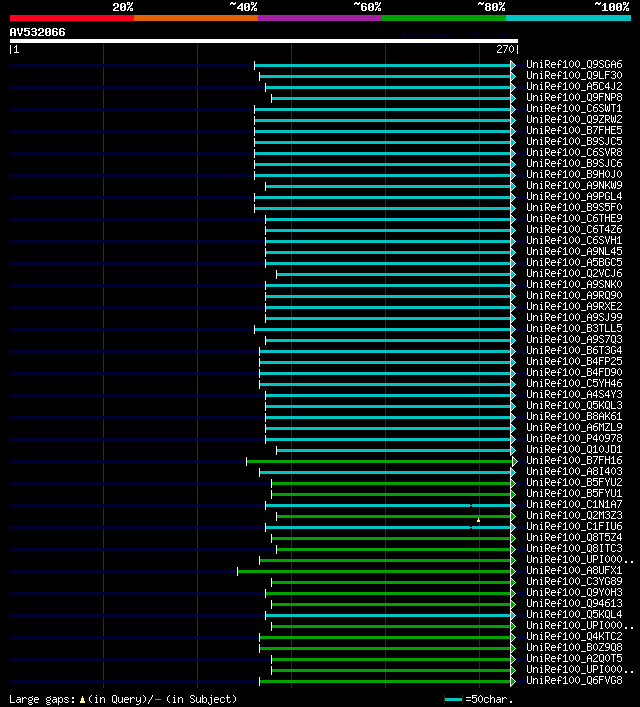Choose the UniRef100_B9S5F0 hit label
This screenshot has width=640, height=707.
coord(574,207)
